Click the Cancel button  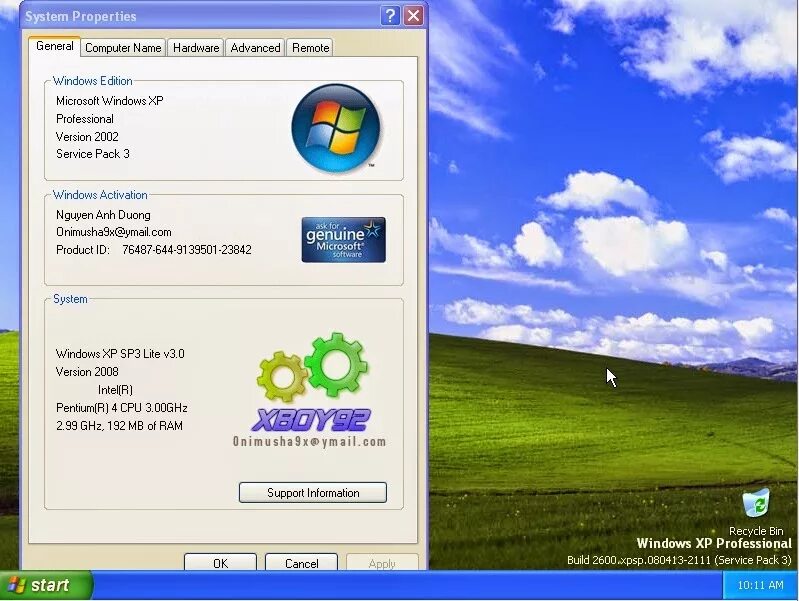[x=301, y=563]
